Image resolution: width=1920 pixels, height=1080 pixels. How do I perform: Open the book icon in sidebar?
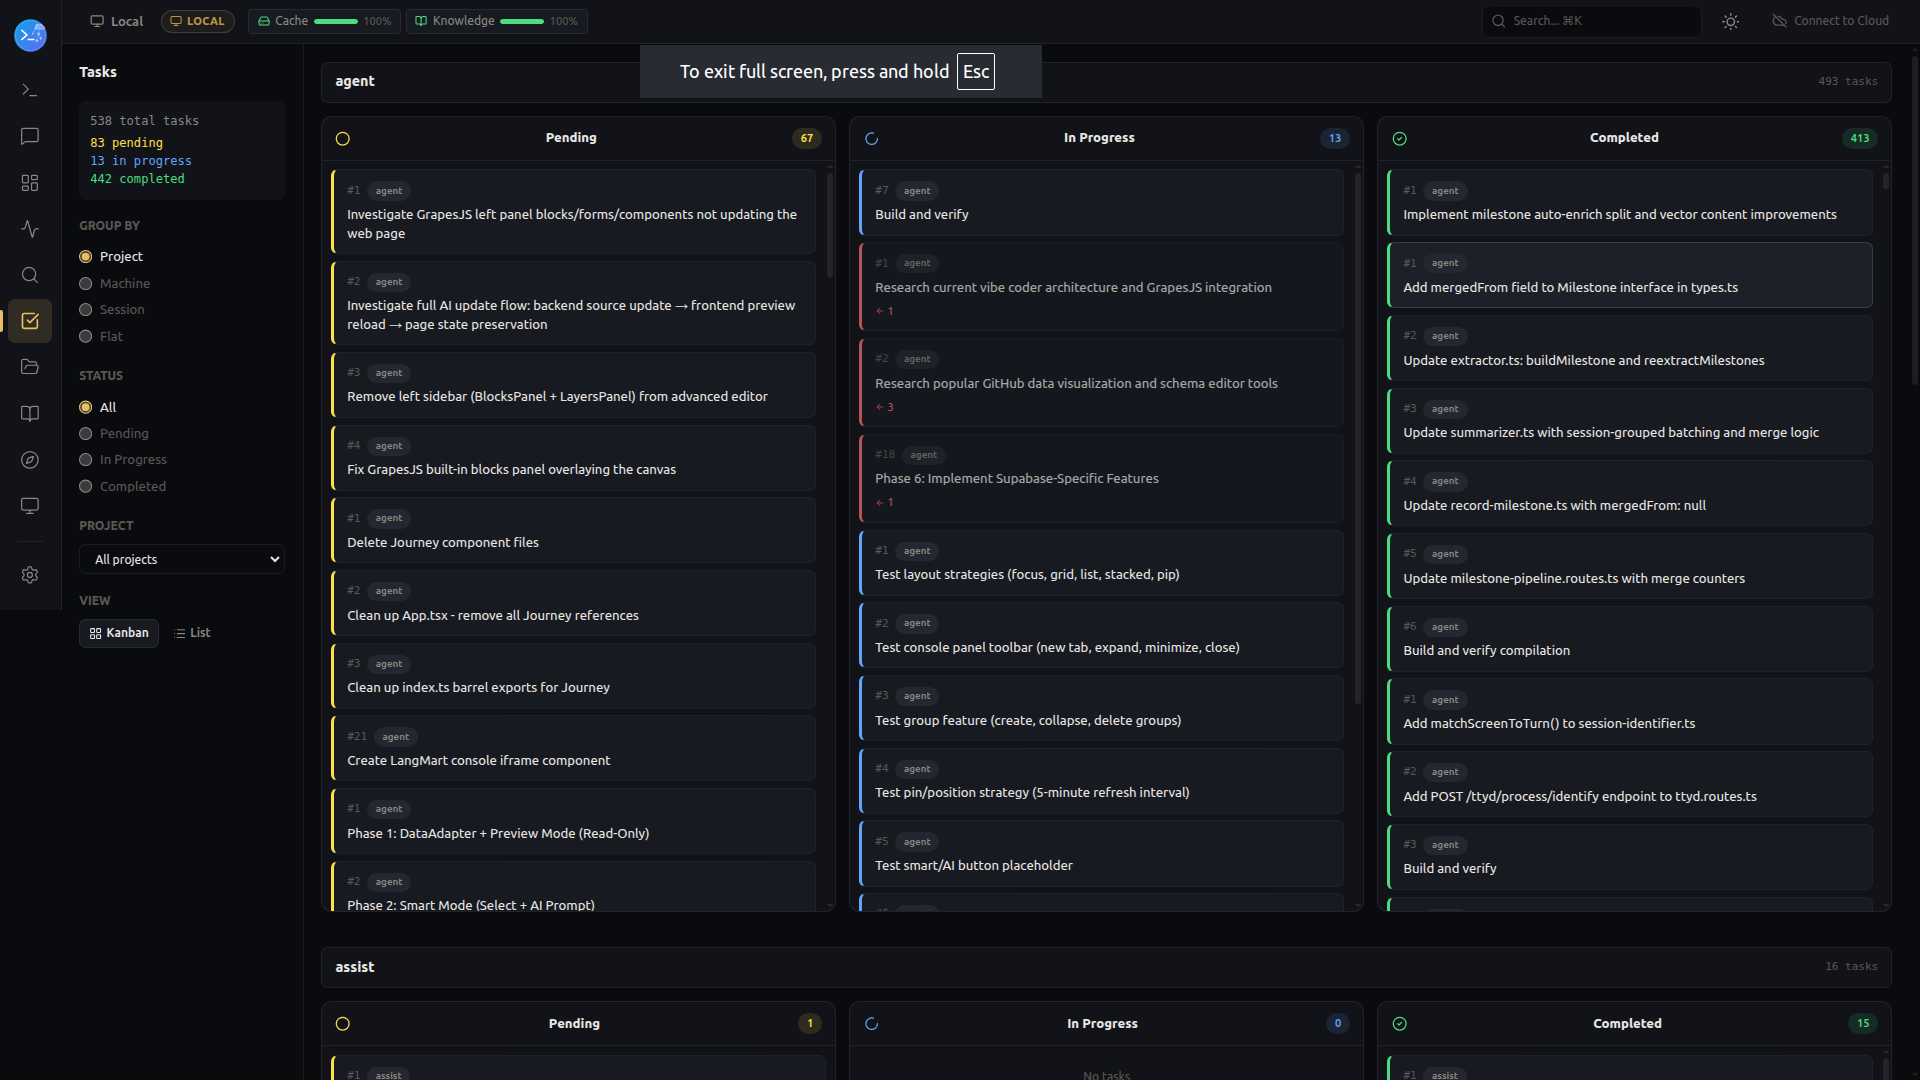30,414
